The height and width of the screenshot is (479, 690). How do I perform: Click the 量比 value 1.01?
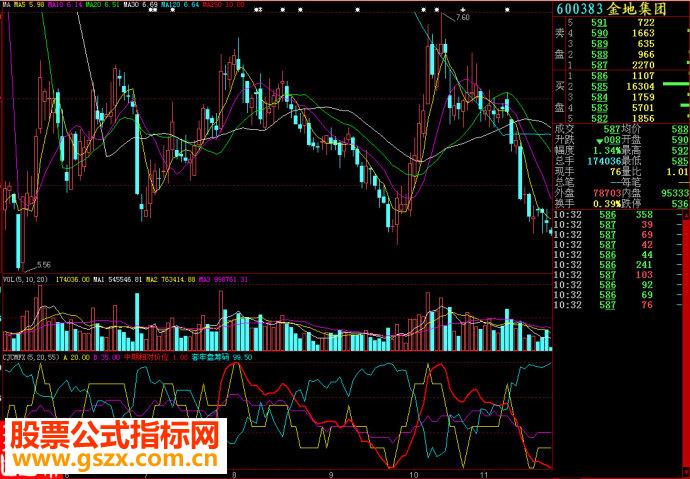[677, 172]
